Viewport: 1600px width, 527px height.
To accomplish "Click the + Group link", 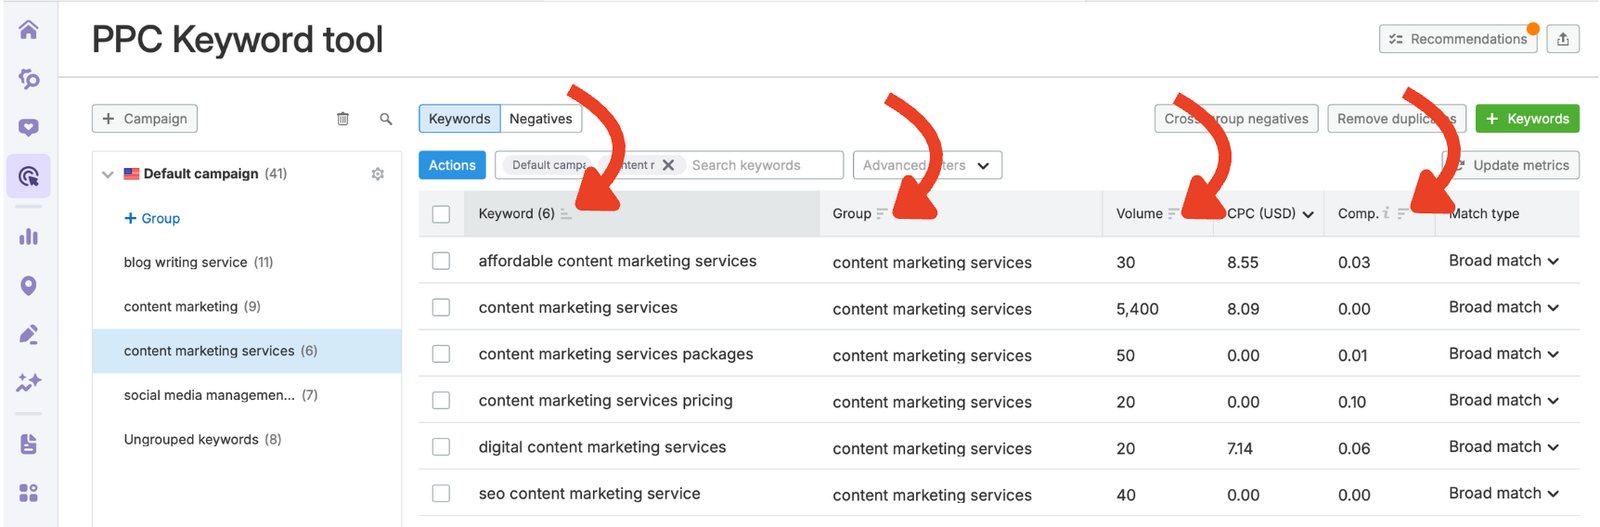I will (152, 218).
